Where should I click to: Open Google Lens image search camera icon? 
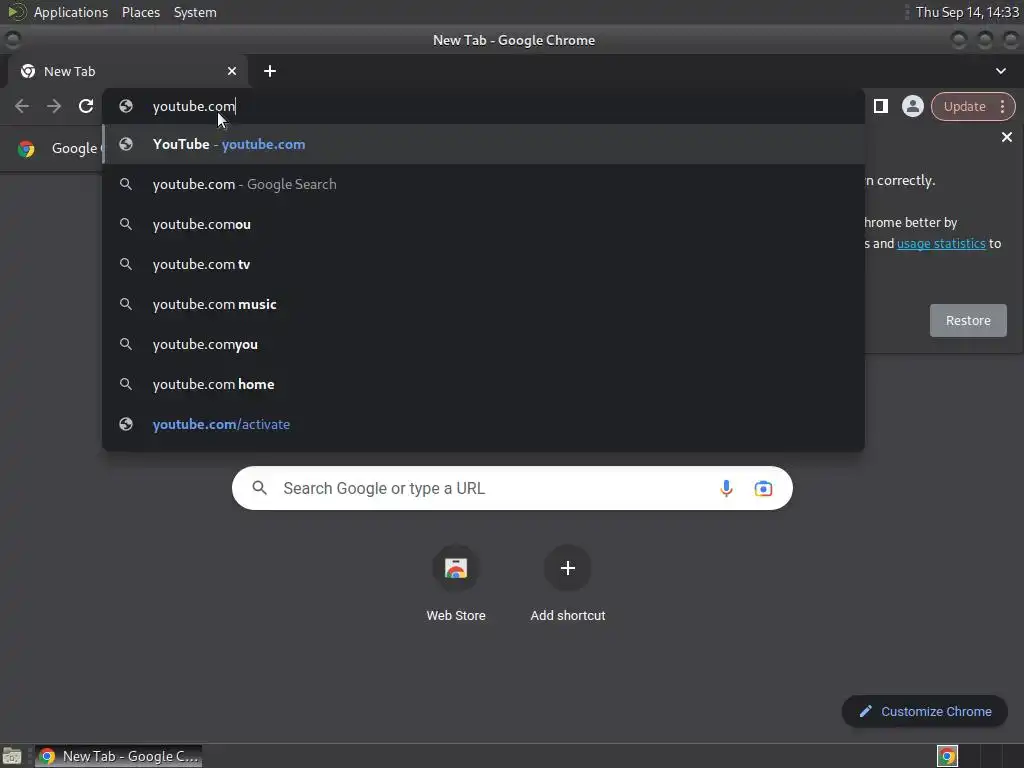click(x=763, y=488)
